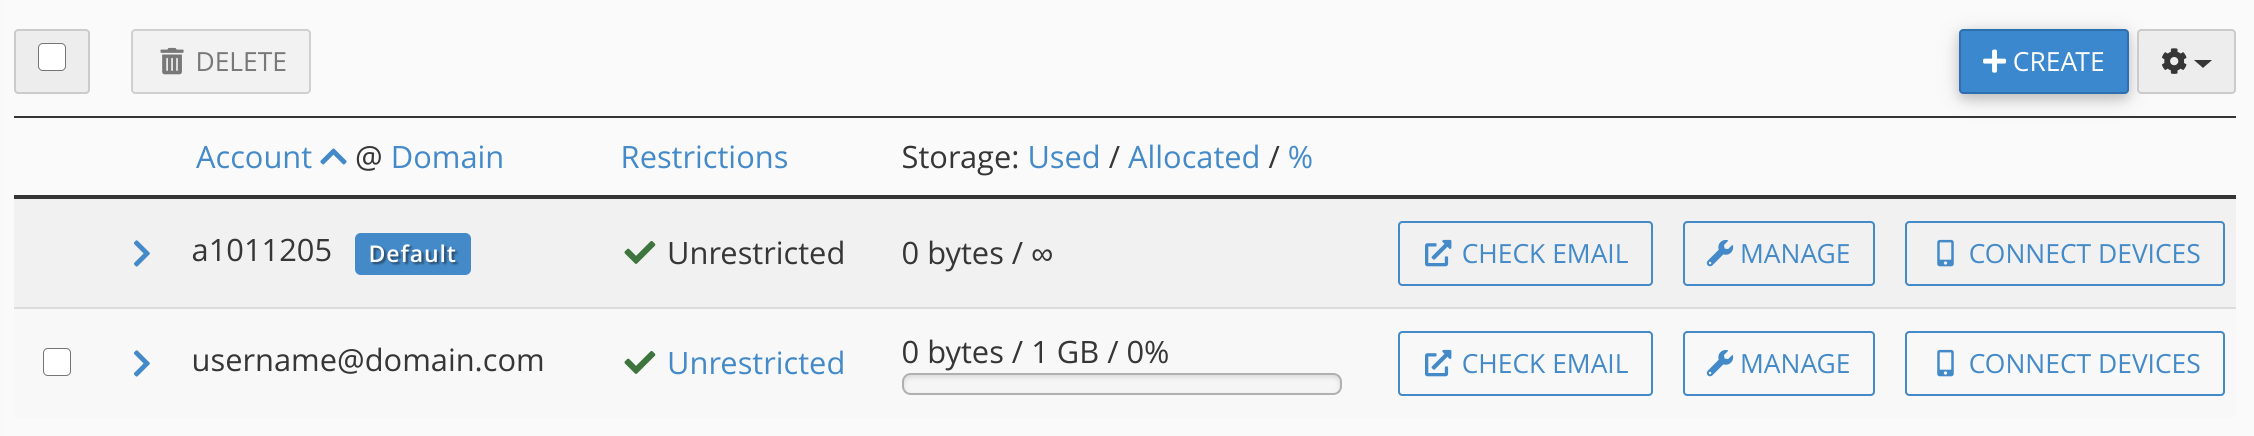This screenshot has width=2254, height=436.
Task: Click the storage usage progress bar
Action: coord(1121,385)
